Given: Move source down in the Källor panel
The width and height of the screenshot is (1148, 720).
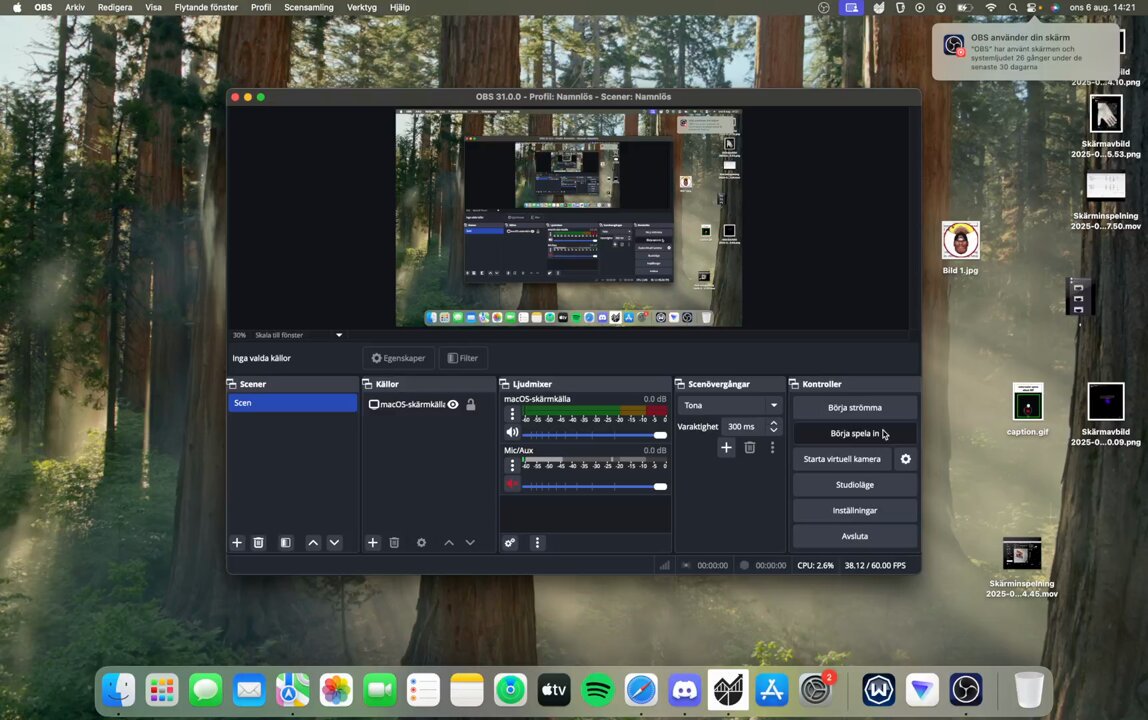Looking at the screenshot, I should 470,543.
